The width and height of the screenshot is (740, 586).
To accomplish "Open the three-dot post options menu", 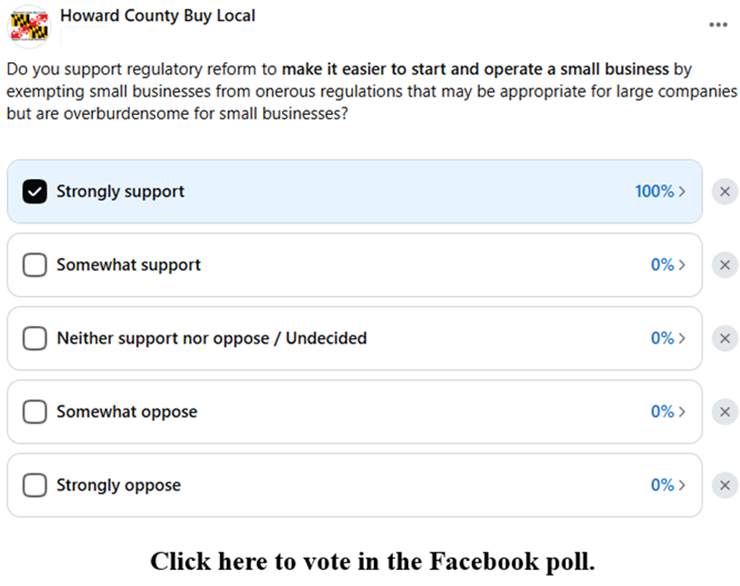I will (x=718, y=25).
